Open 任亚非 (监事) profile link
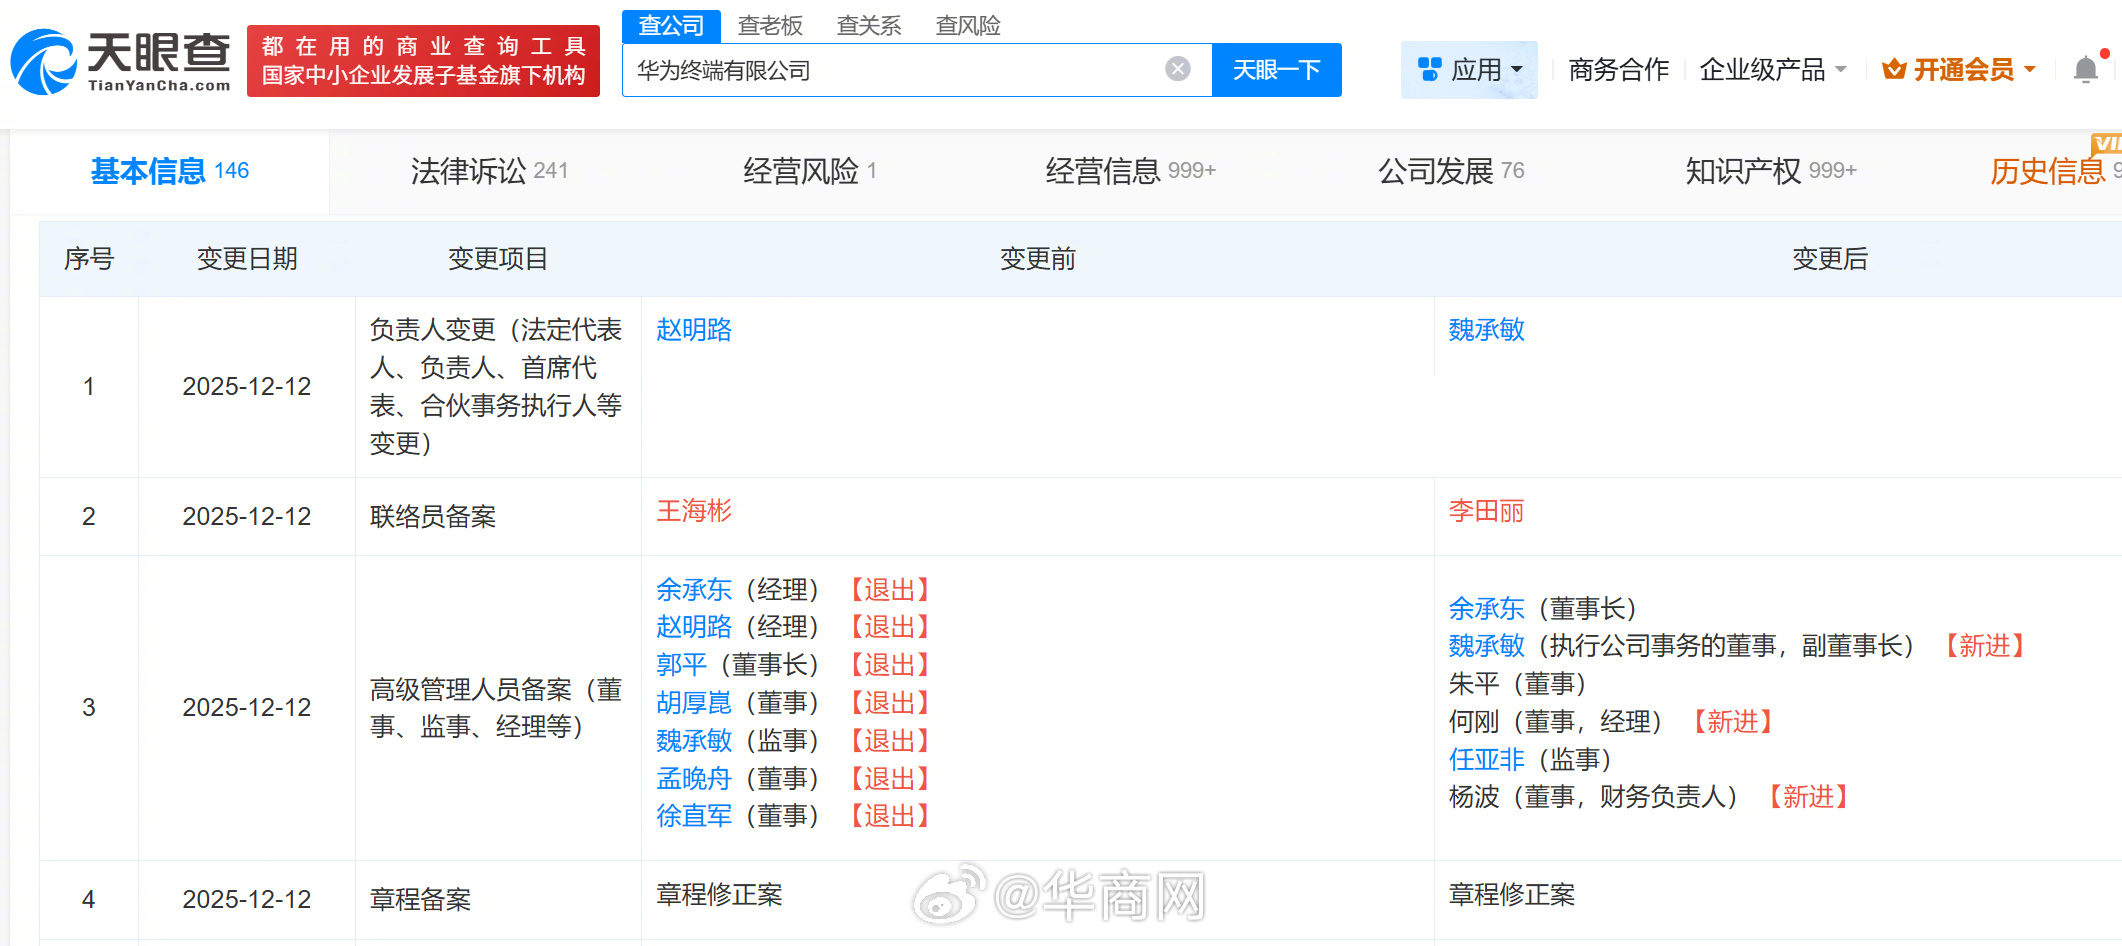 point(1487,760)
